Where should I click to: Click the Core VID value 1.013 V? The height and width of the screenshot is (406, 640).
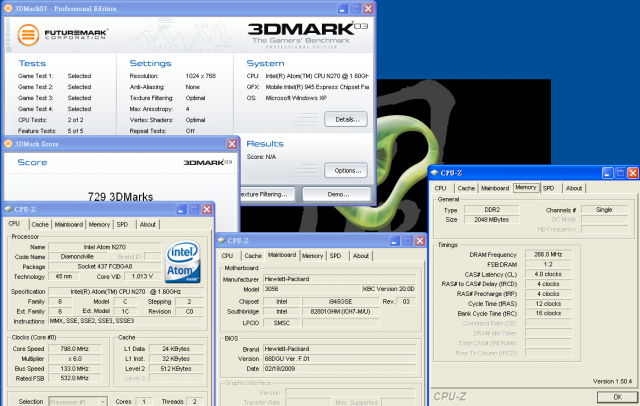point(142,276)
